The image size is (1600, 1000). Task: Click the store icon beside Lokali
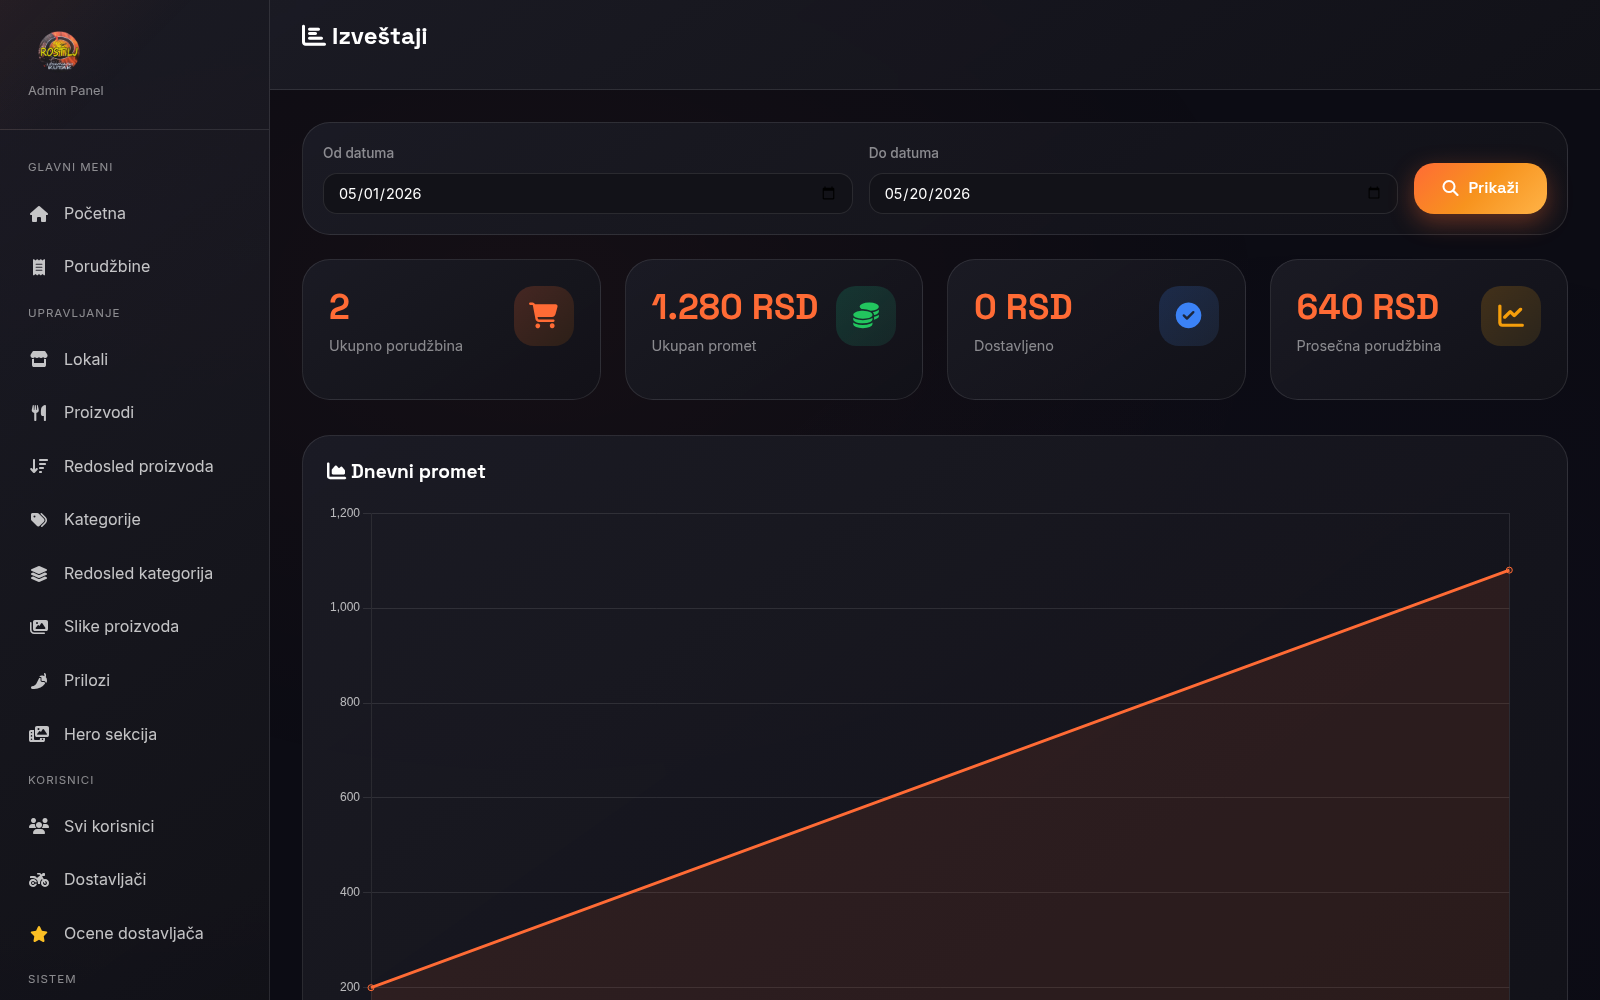click(39, 360)
